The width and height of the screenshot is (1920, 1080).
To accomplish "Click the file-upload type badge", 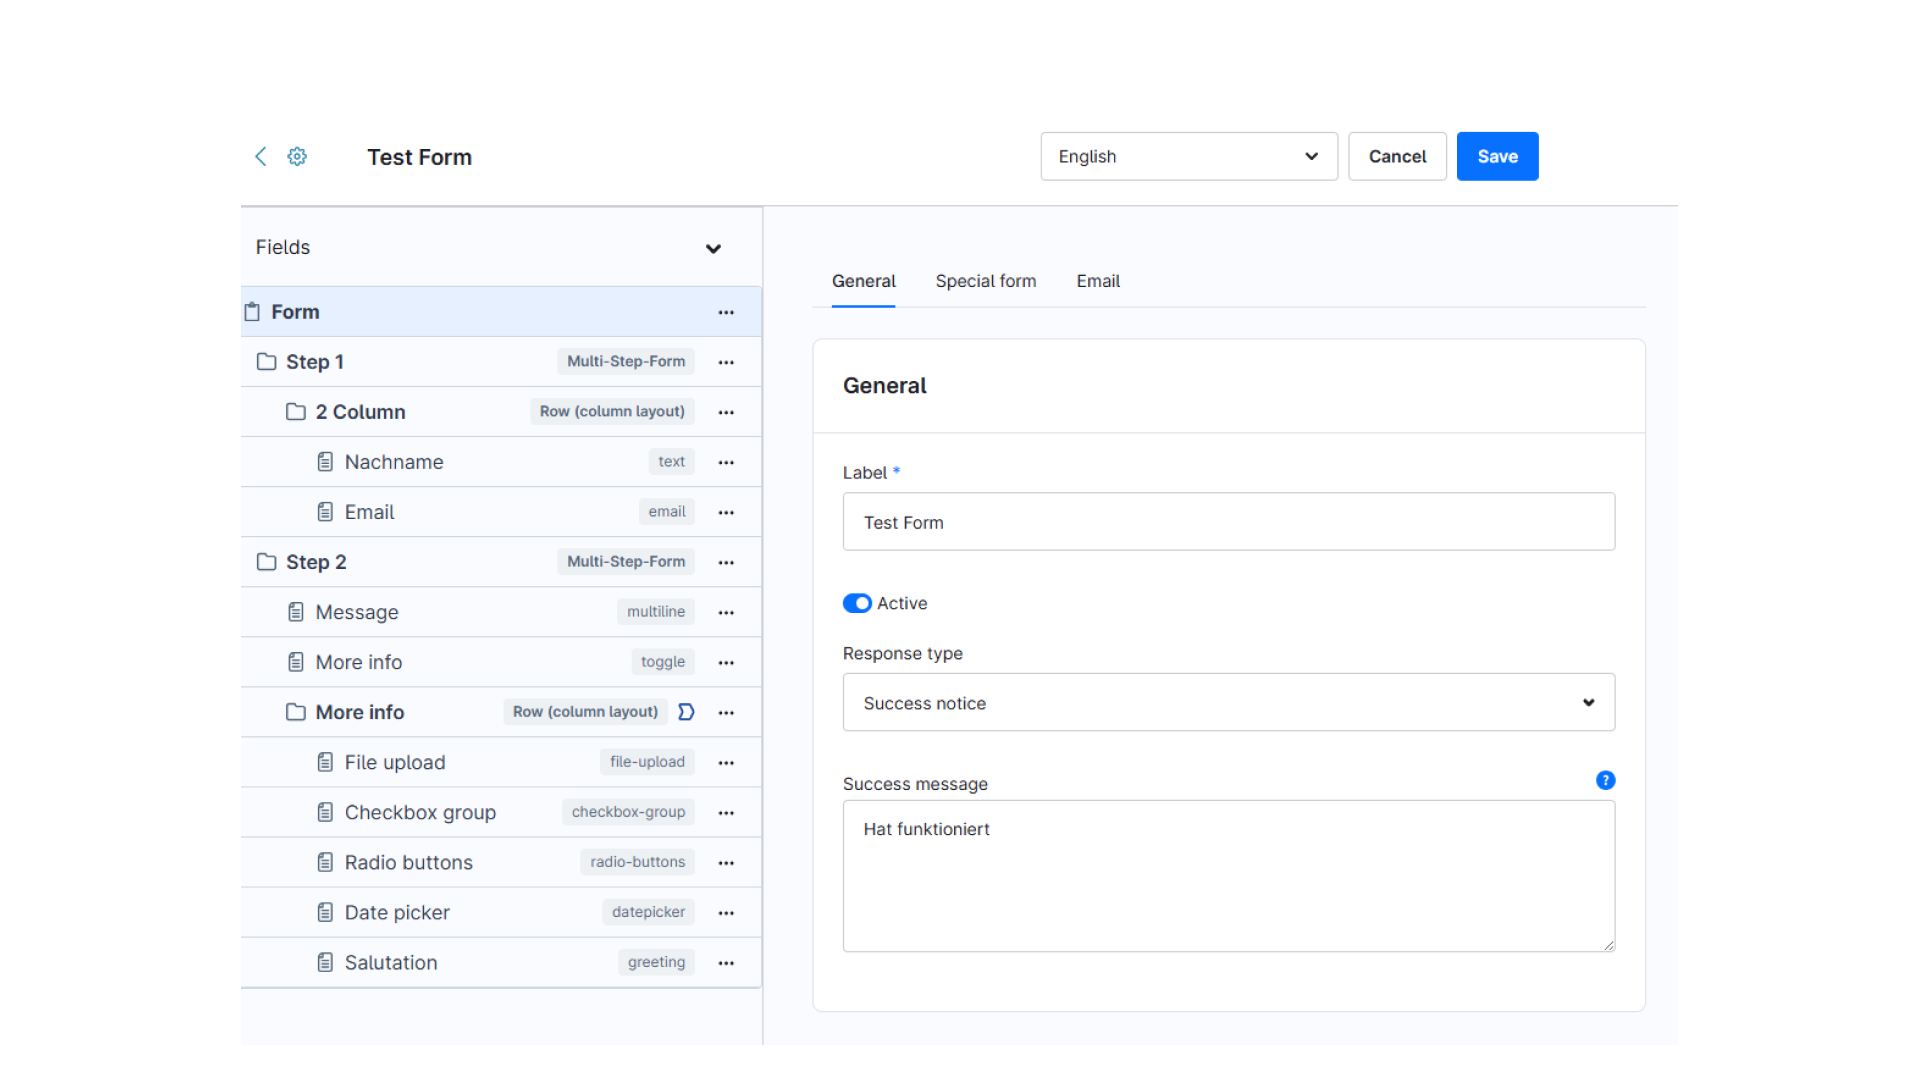I will pos(647,762).
